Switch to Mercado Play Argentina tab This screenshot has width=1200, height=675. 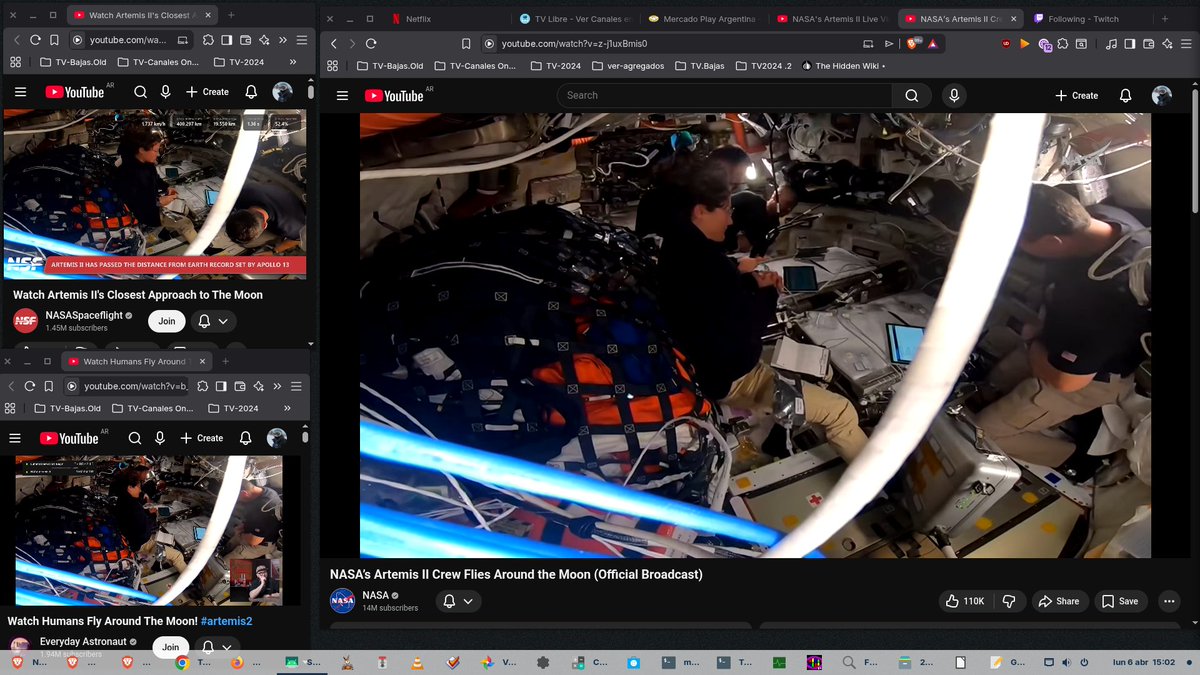pyautogui.click(x=704, y=19)
